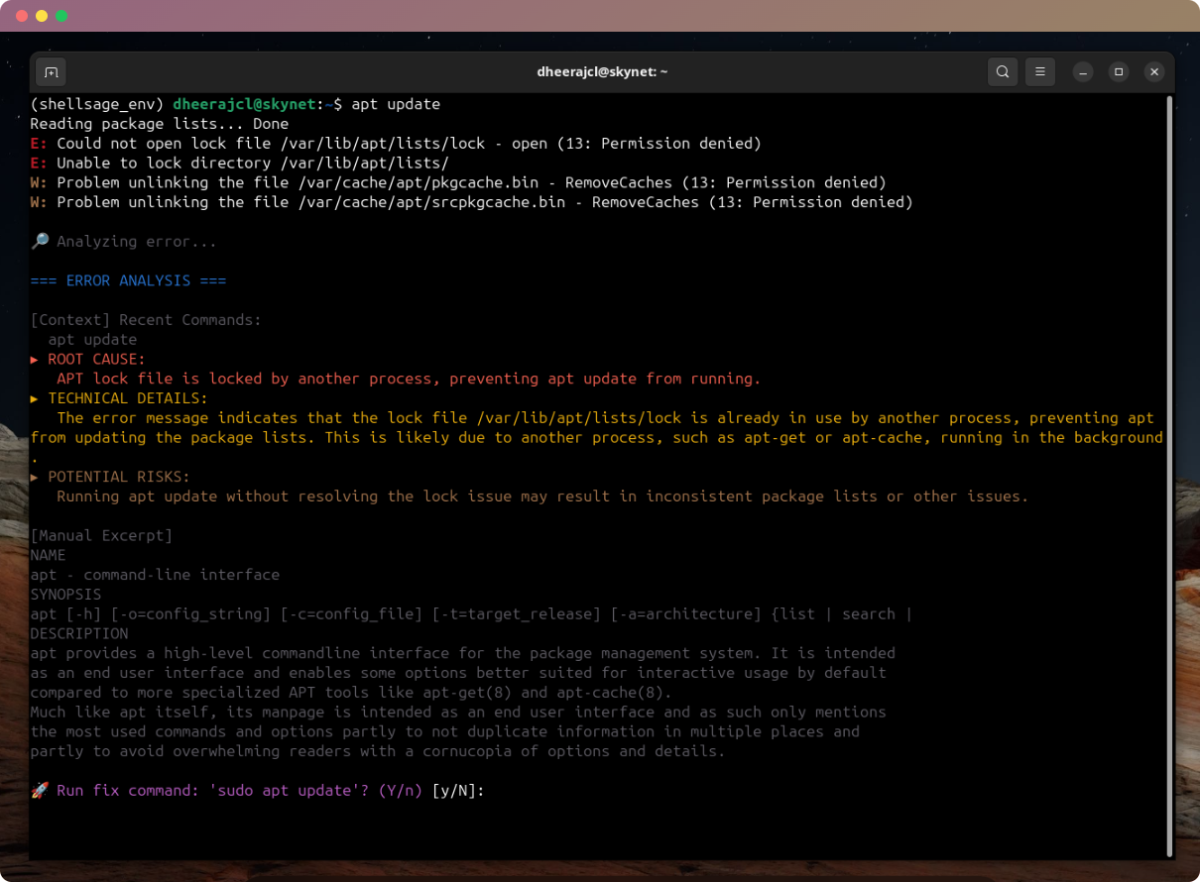Click the 'NAME' manual heading

(x=48, y=555)
